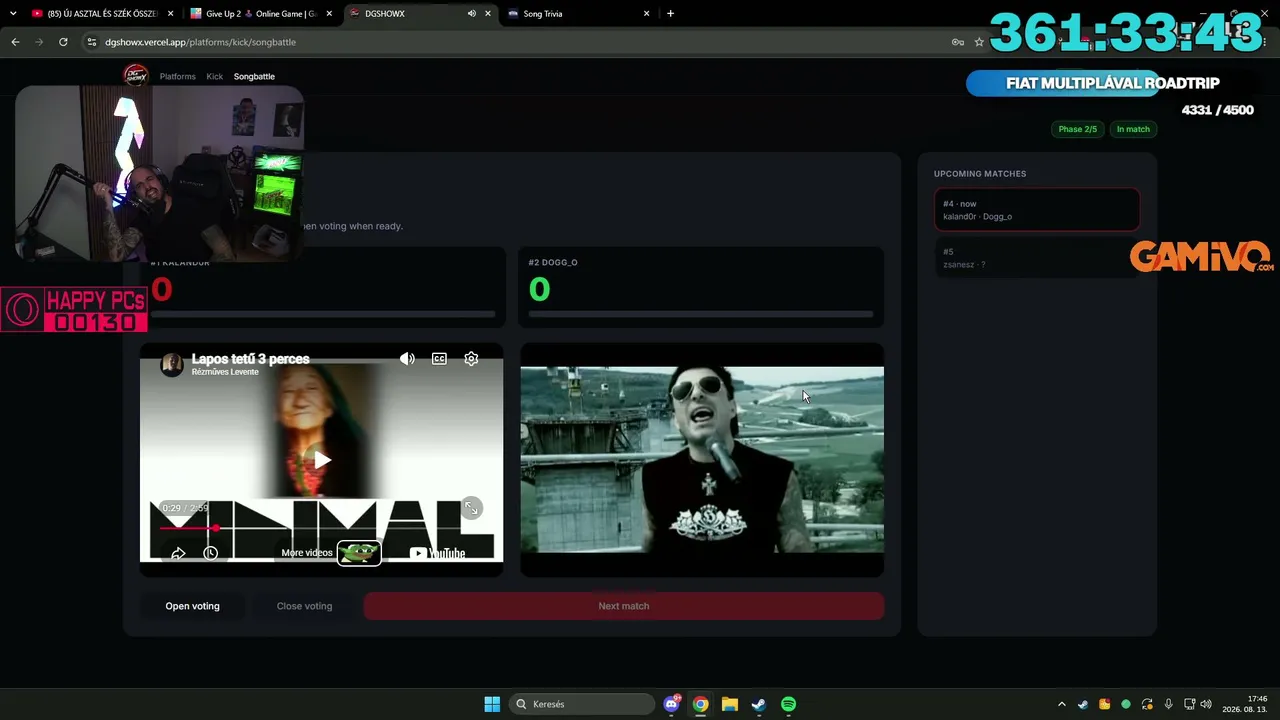This screenshot has width=1280, height=720.
Task: Click the DG SHOWX logo
Action: tap(135, 76)
